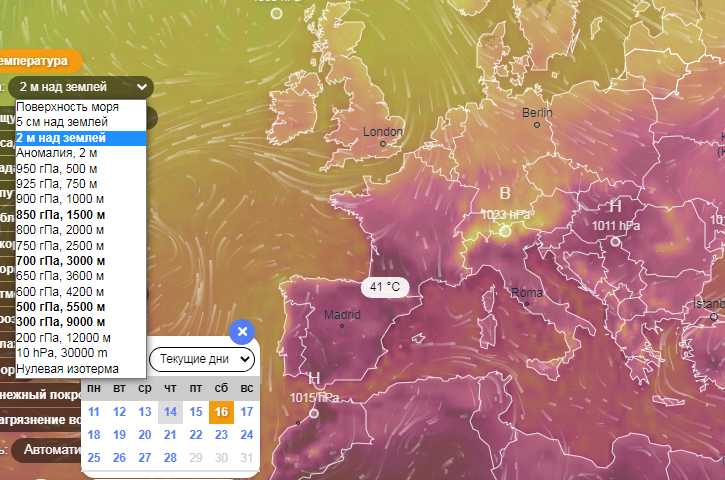725x480 pixels.
Task: Select the 1015 hPa pressure marker
Action: pos(314,413)
